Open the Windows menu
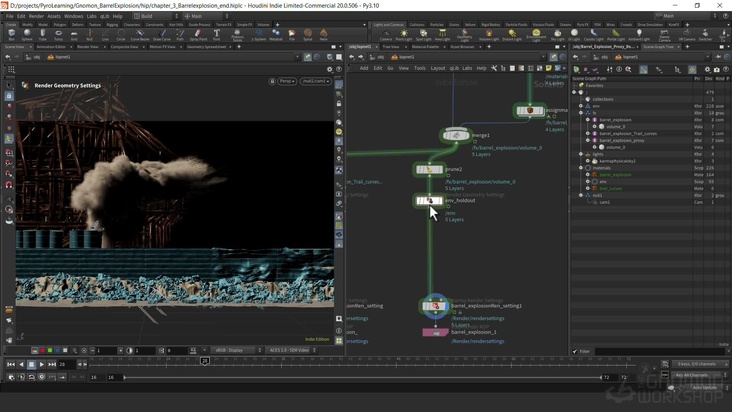 pos(73,16)
